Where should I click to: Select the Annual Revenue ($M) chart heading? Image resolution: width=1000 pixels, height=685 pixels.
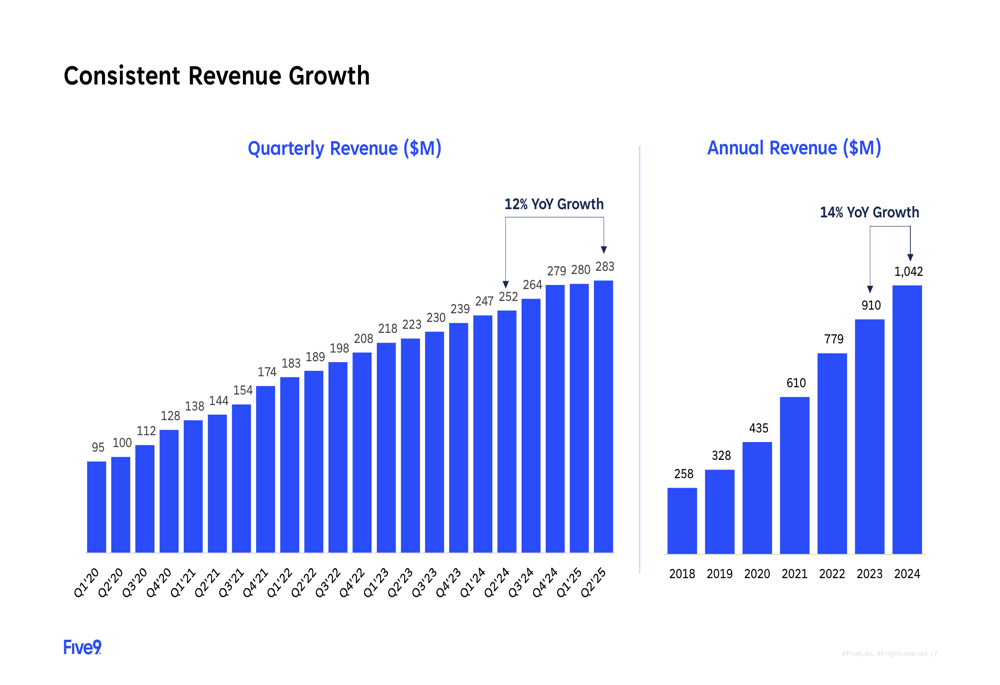coord(794,148)
